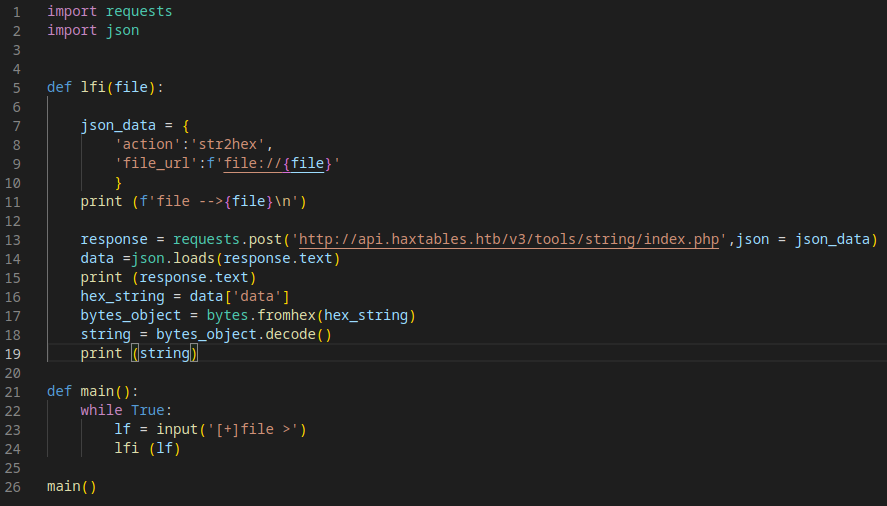
Task: Click the 'main()' call on last line
Action: [x=72, y=487]
